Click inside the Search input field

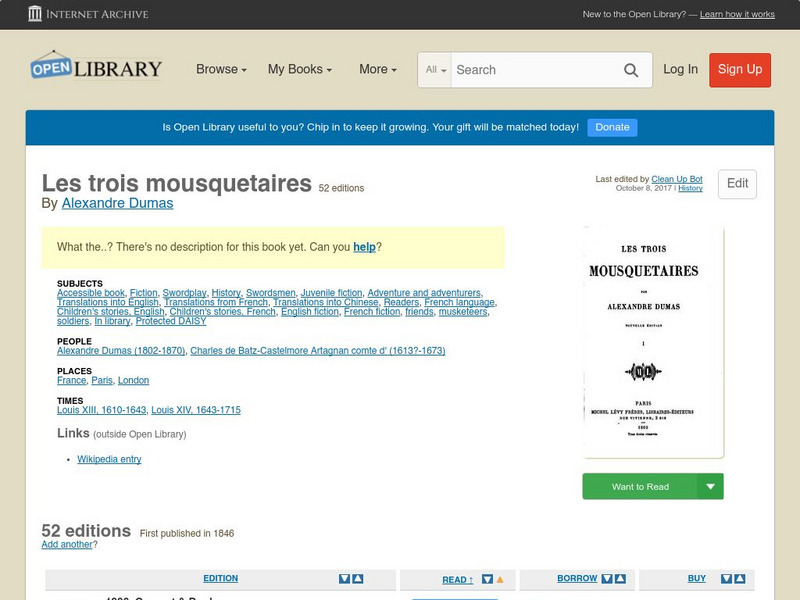(x=540, y=70)
